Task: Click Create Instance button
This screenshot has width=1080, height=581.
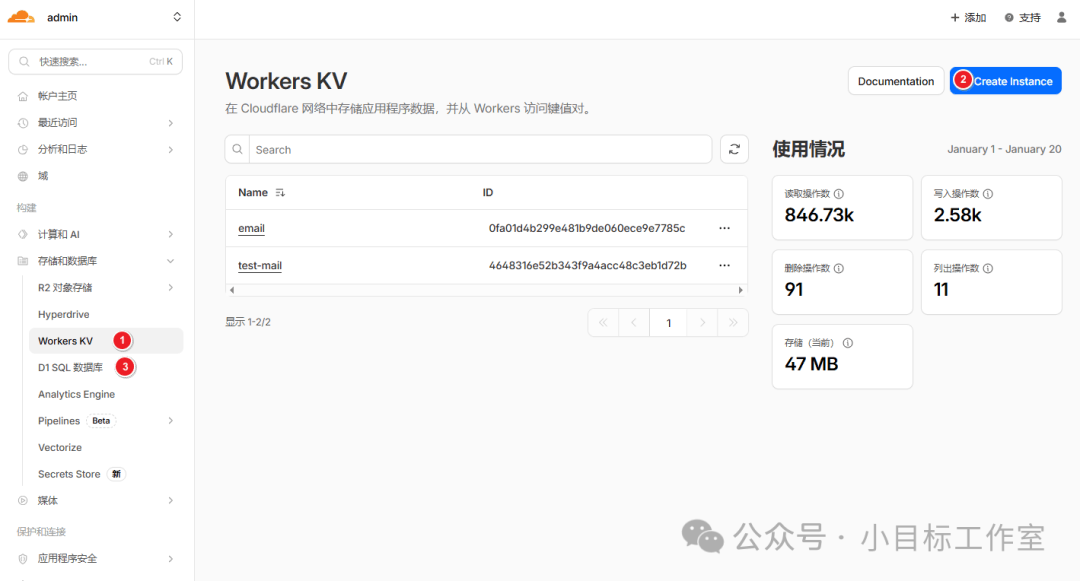Action: coord(1005,81)
